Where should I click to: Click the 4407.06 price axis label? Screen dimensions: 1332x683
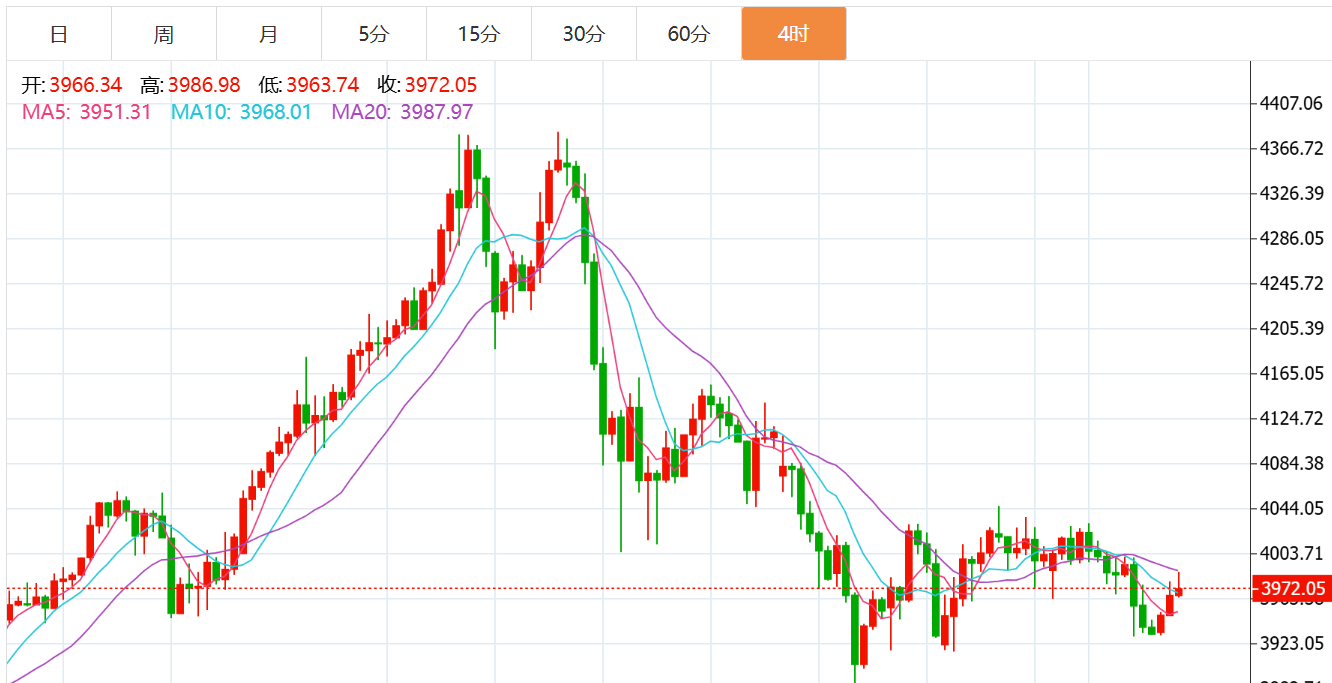1291,103
